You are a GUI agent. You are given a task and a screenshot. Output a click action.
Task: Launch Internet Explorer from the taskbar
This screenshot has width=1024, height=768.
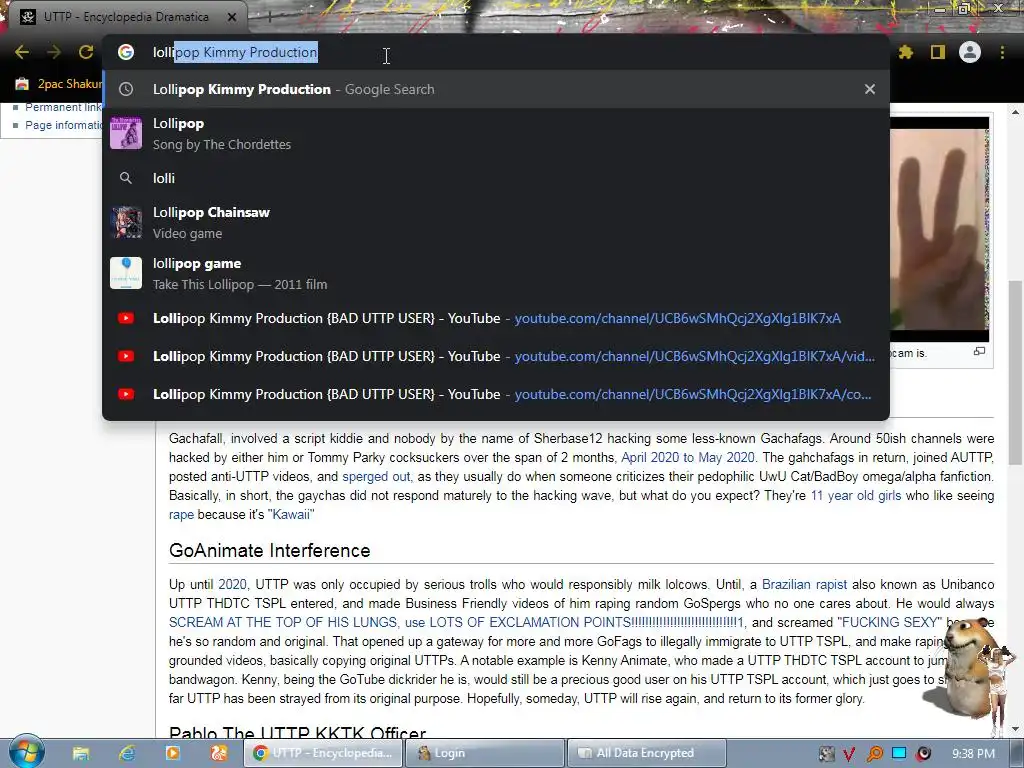click(x=127, y=754)
